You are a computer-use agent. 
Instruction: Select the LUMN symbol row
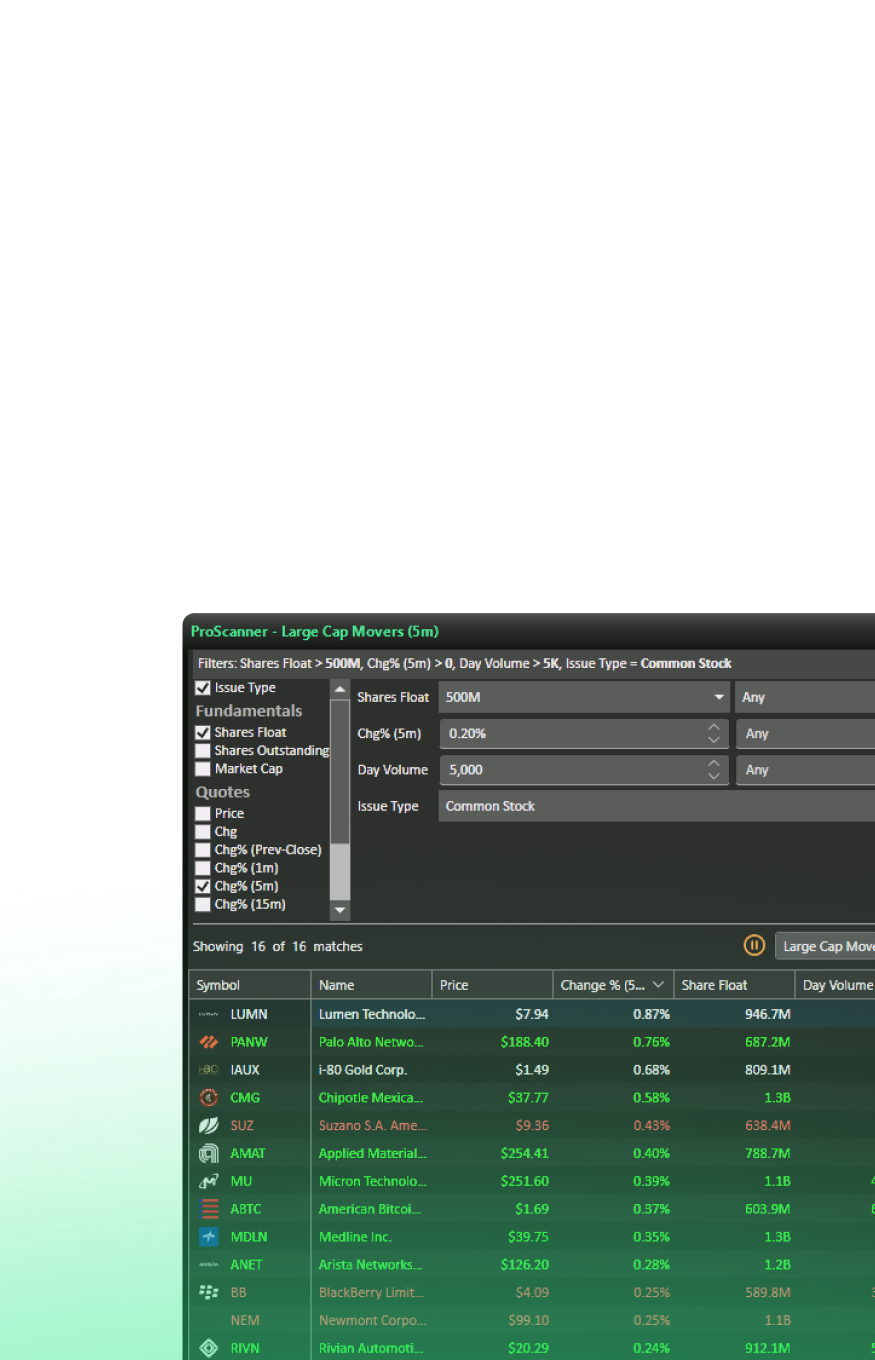pyautogui.click(x=532, y=1013)
